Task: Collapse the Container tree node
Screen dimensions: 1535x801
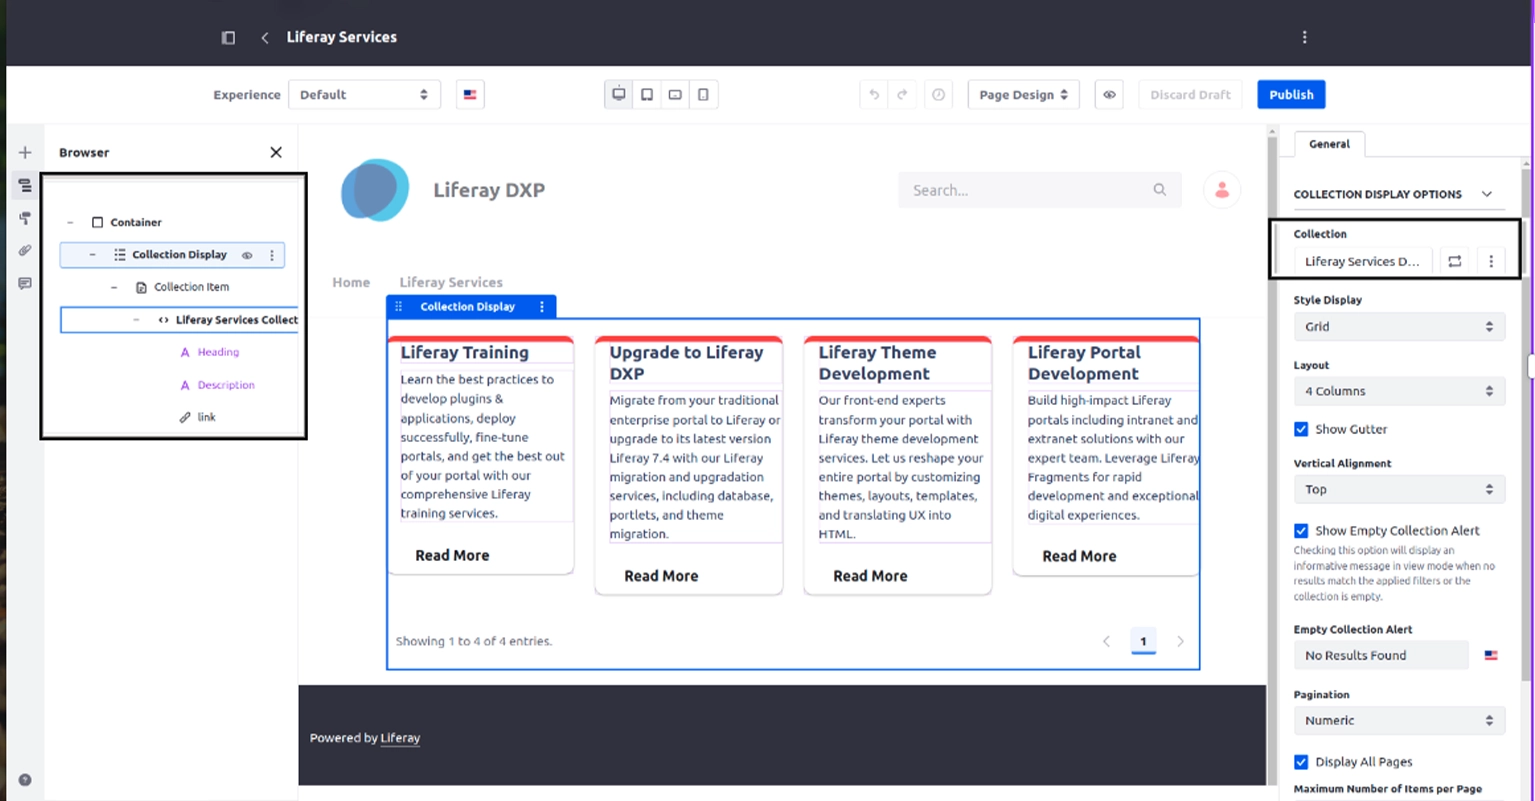Action: 70,223
